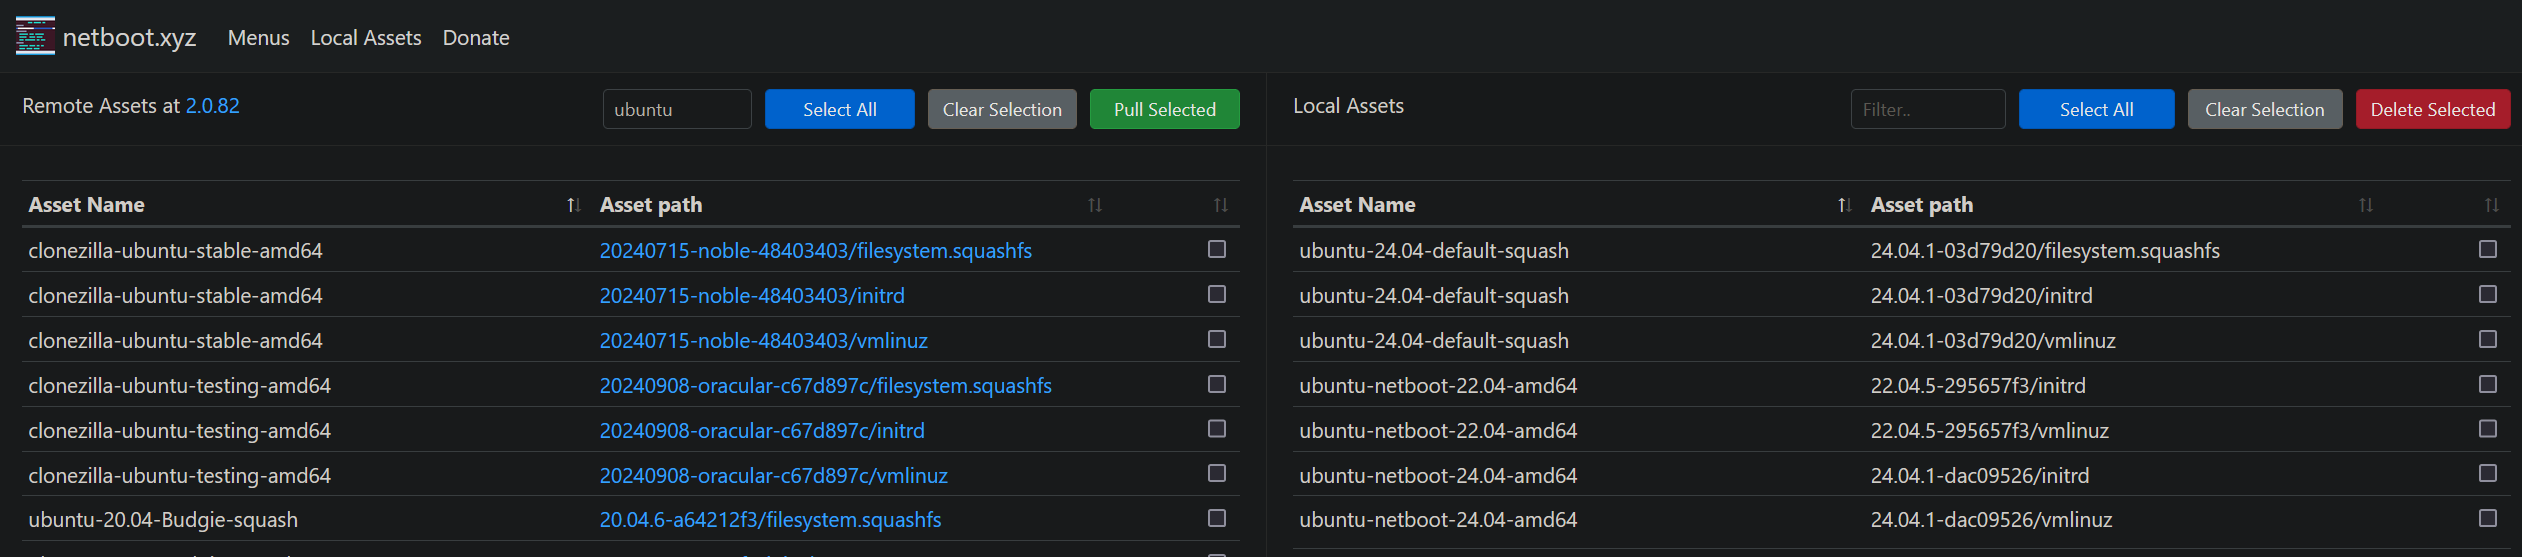Clear selection of local assets
The height and width of the screenshot is (557, 2522).
click(2265, 109)
